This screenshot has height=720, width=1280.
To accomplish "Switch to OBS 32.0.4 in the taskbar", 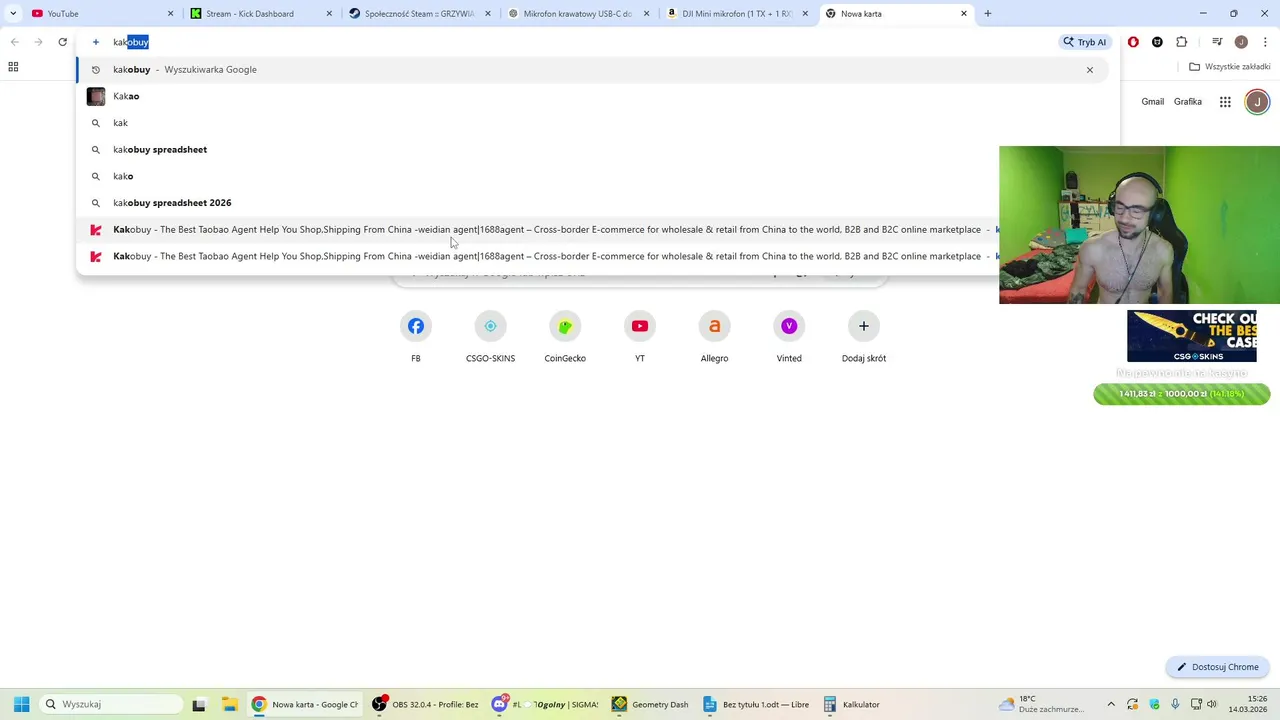I will pos(425,704).
